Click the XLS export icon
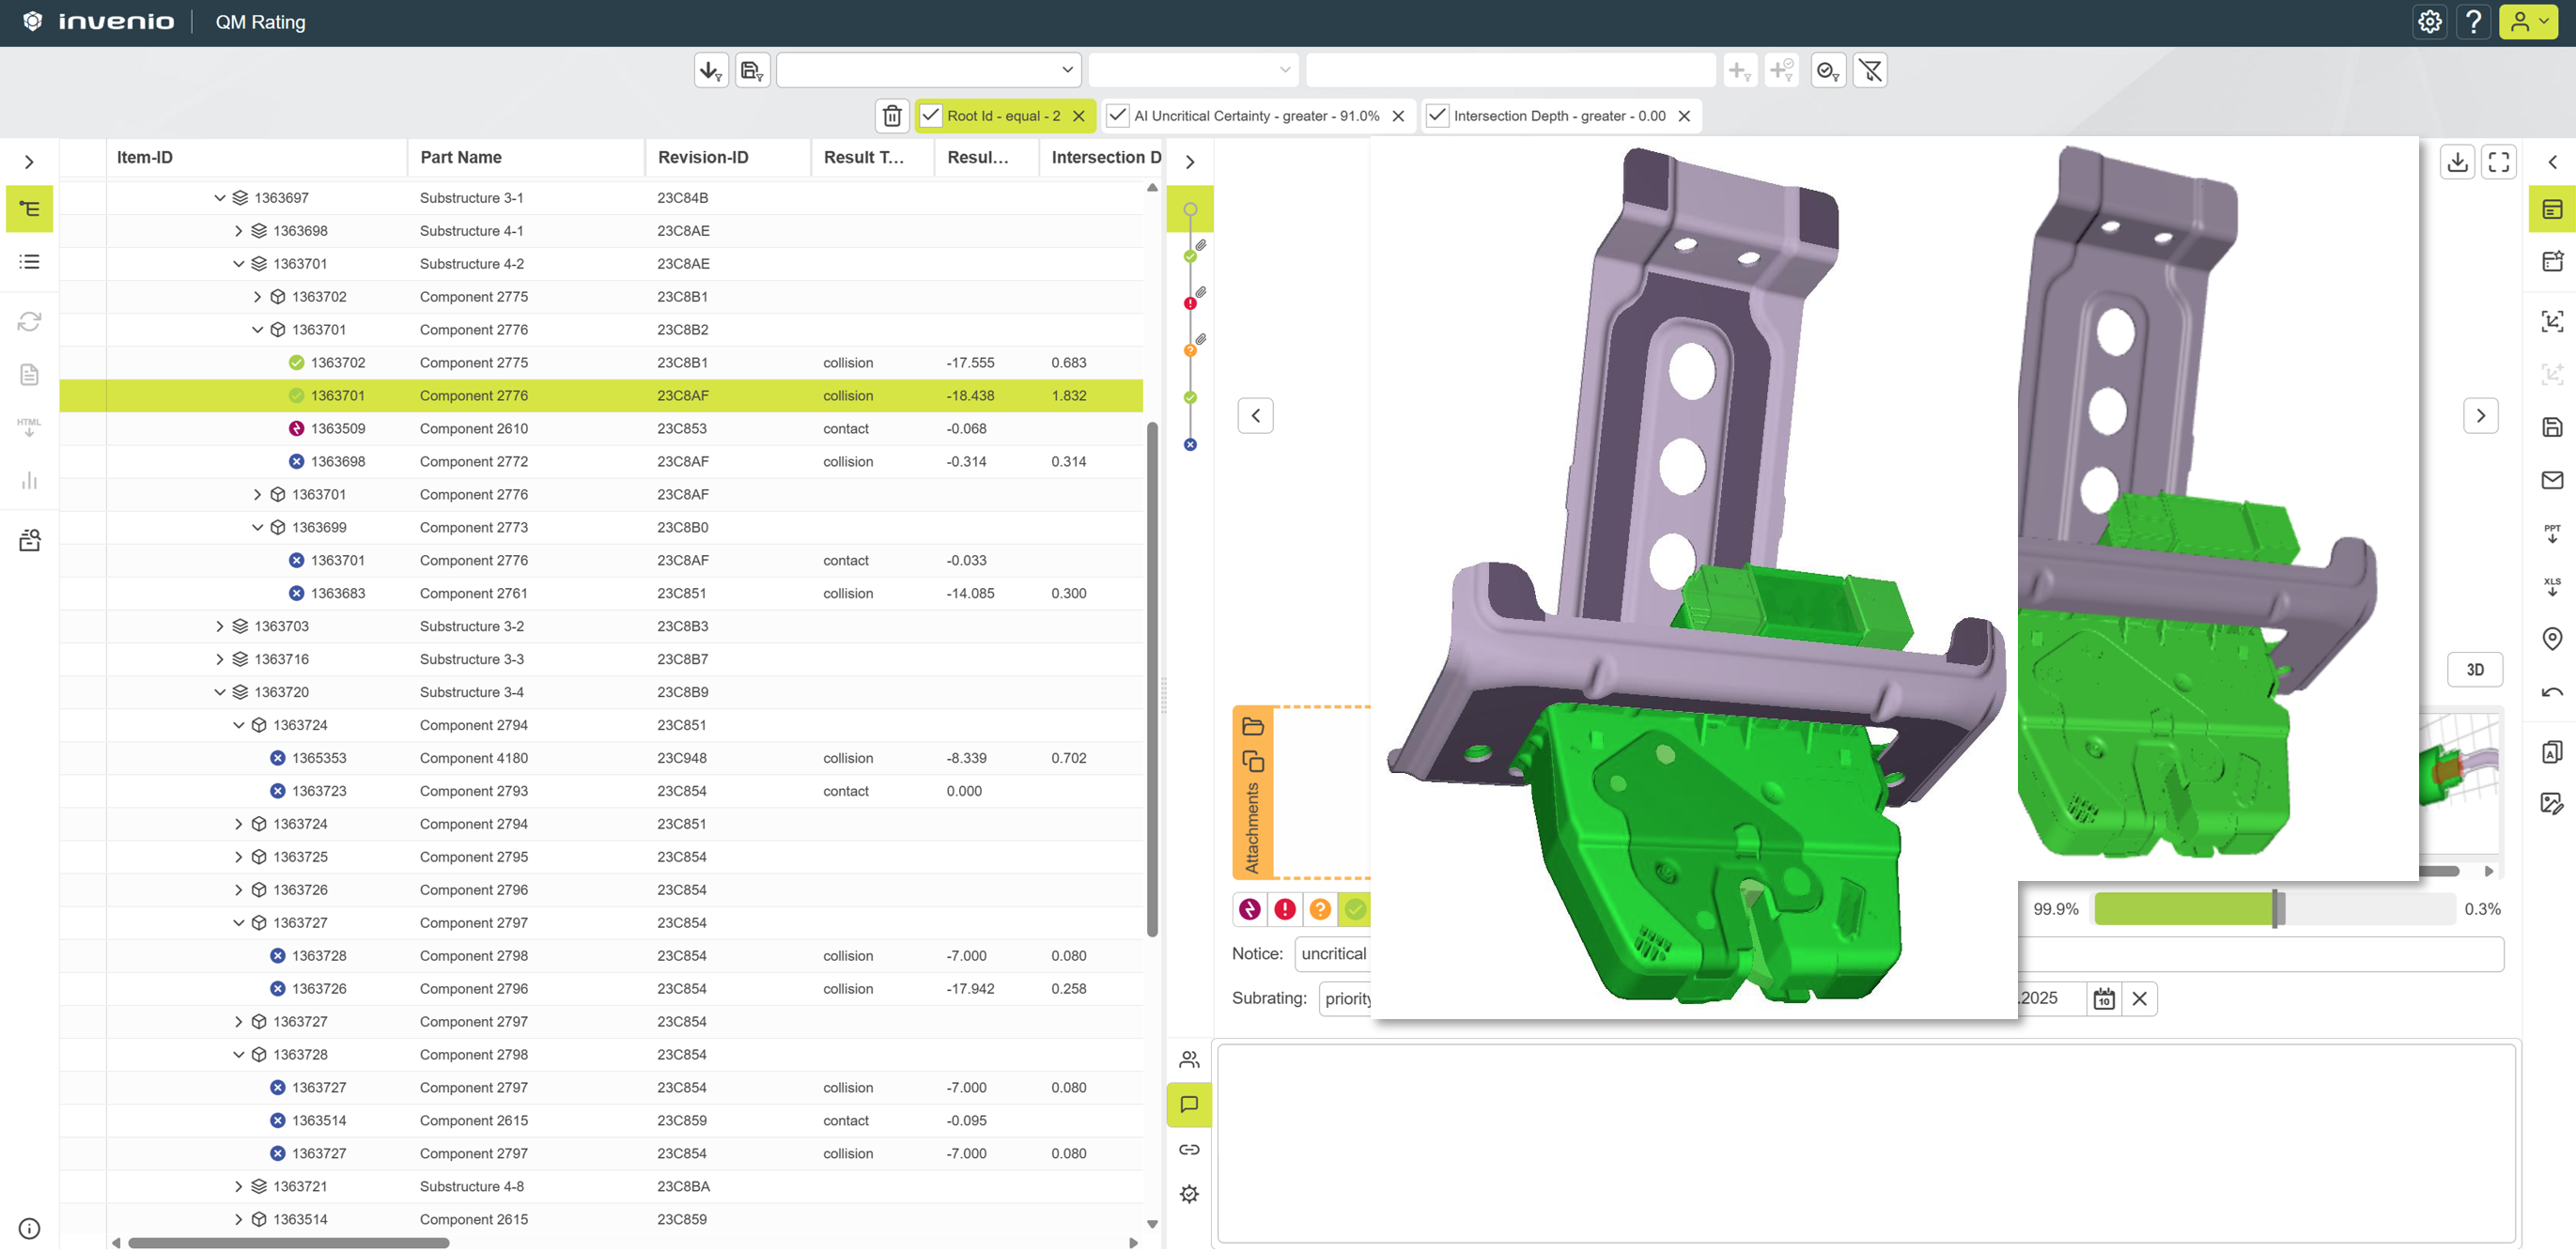 click(x=2551, y=586)
